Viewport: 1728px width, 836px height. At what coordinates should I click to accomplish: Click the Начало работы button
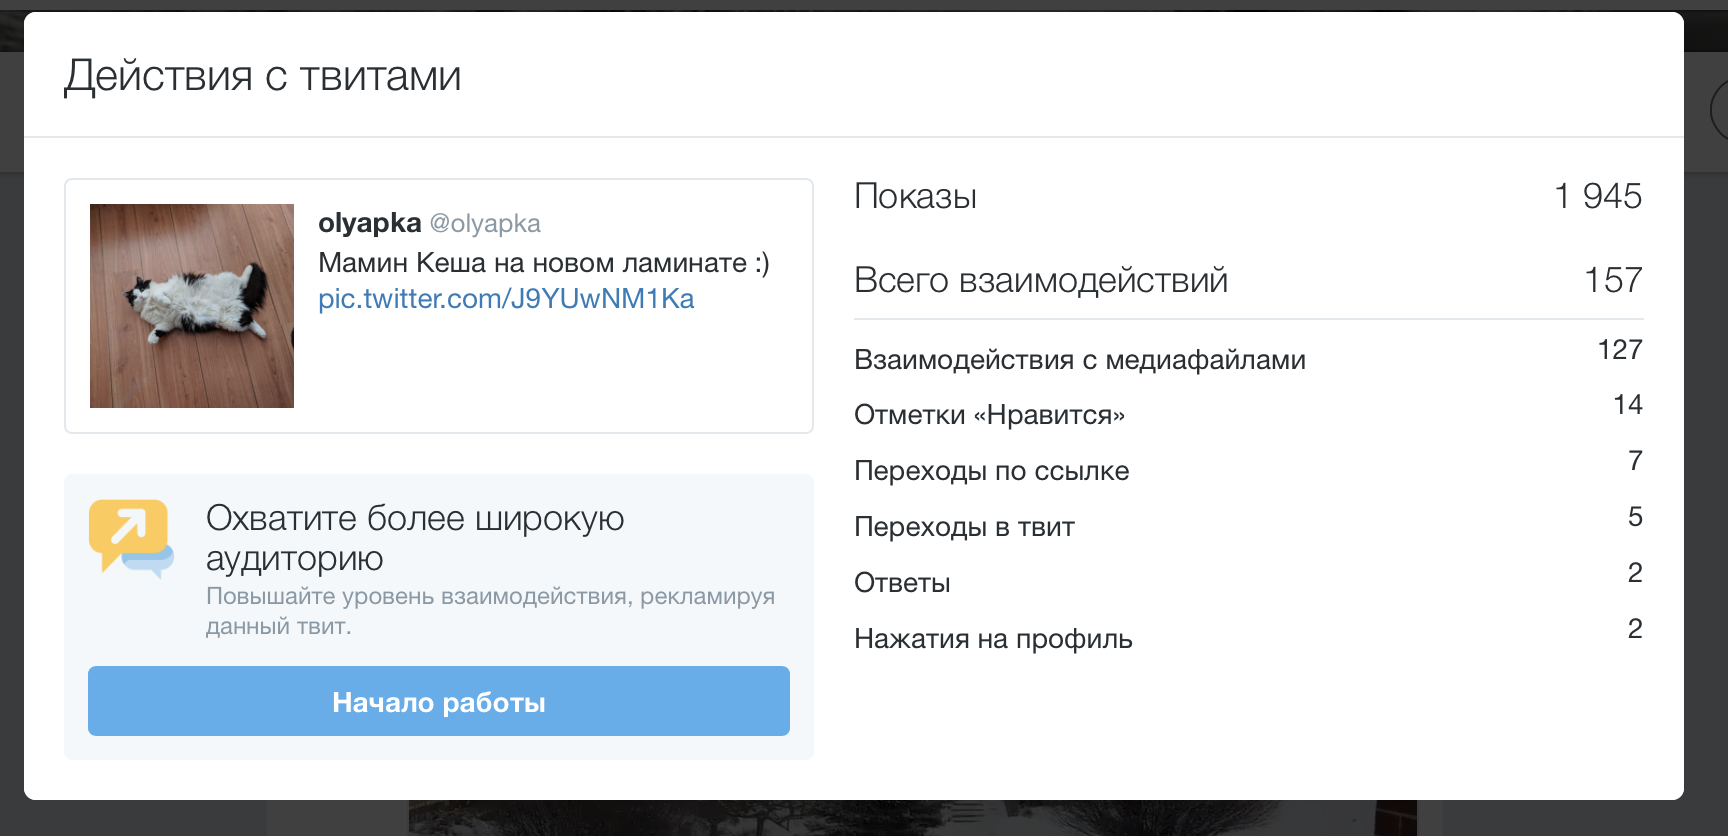point(439,701)
